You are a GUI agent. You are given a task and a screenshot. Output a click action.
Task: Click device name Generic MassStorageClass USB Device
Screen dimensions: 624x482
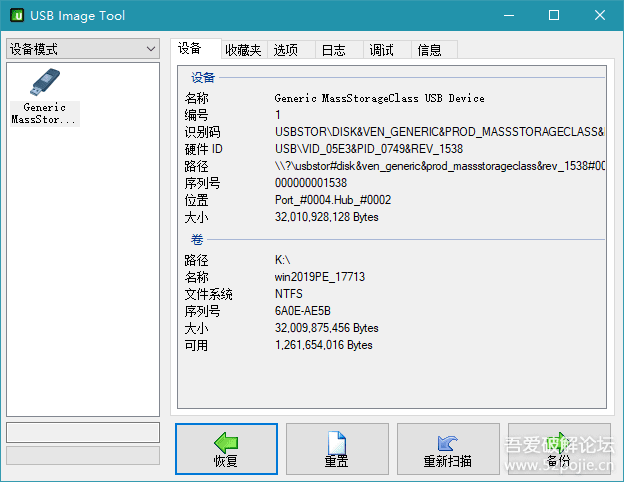click(379, 98)
